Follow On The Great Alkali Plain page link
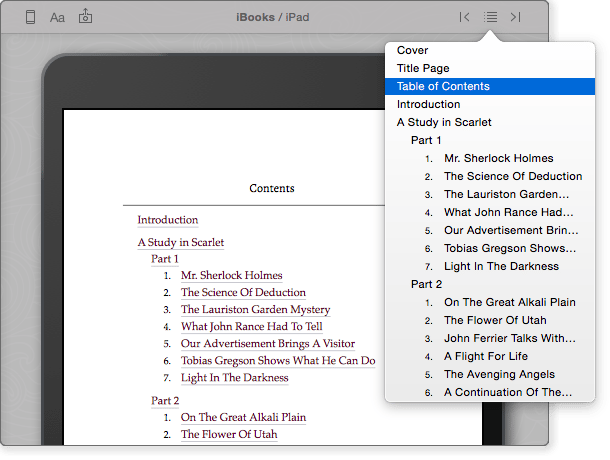Screen dimensions: 610x460 click(x=243, y=418)
